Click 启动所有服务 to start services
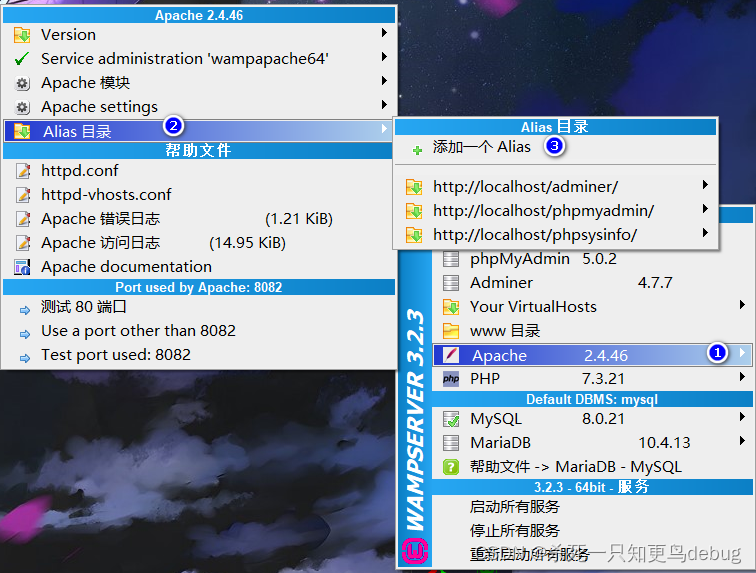756x573 pixels. tap(592, 507)
